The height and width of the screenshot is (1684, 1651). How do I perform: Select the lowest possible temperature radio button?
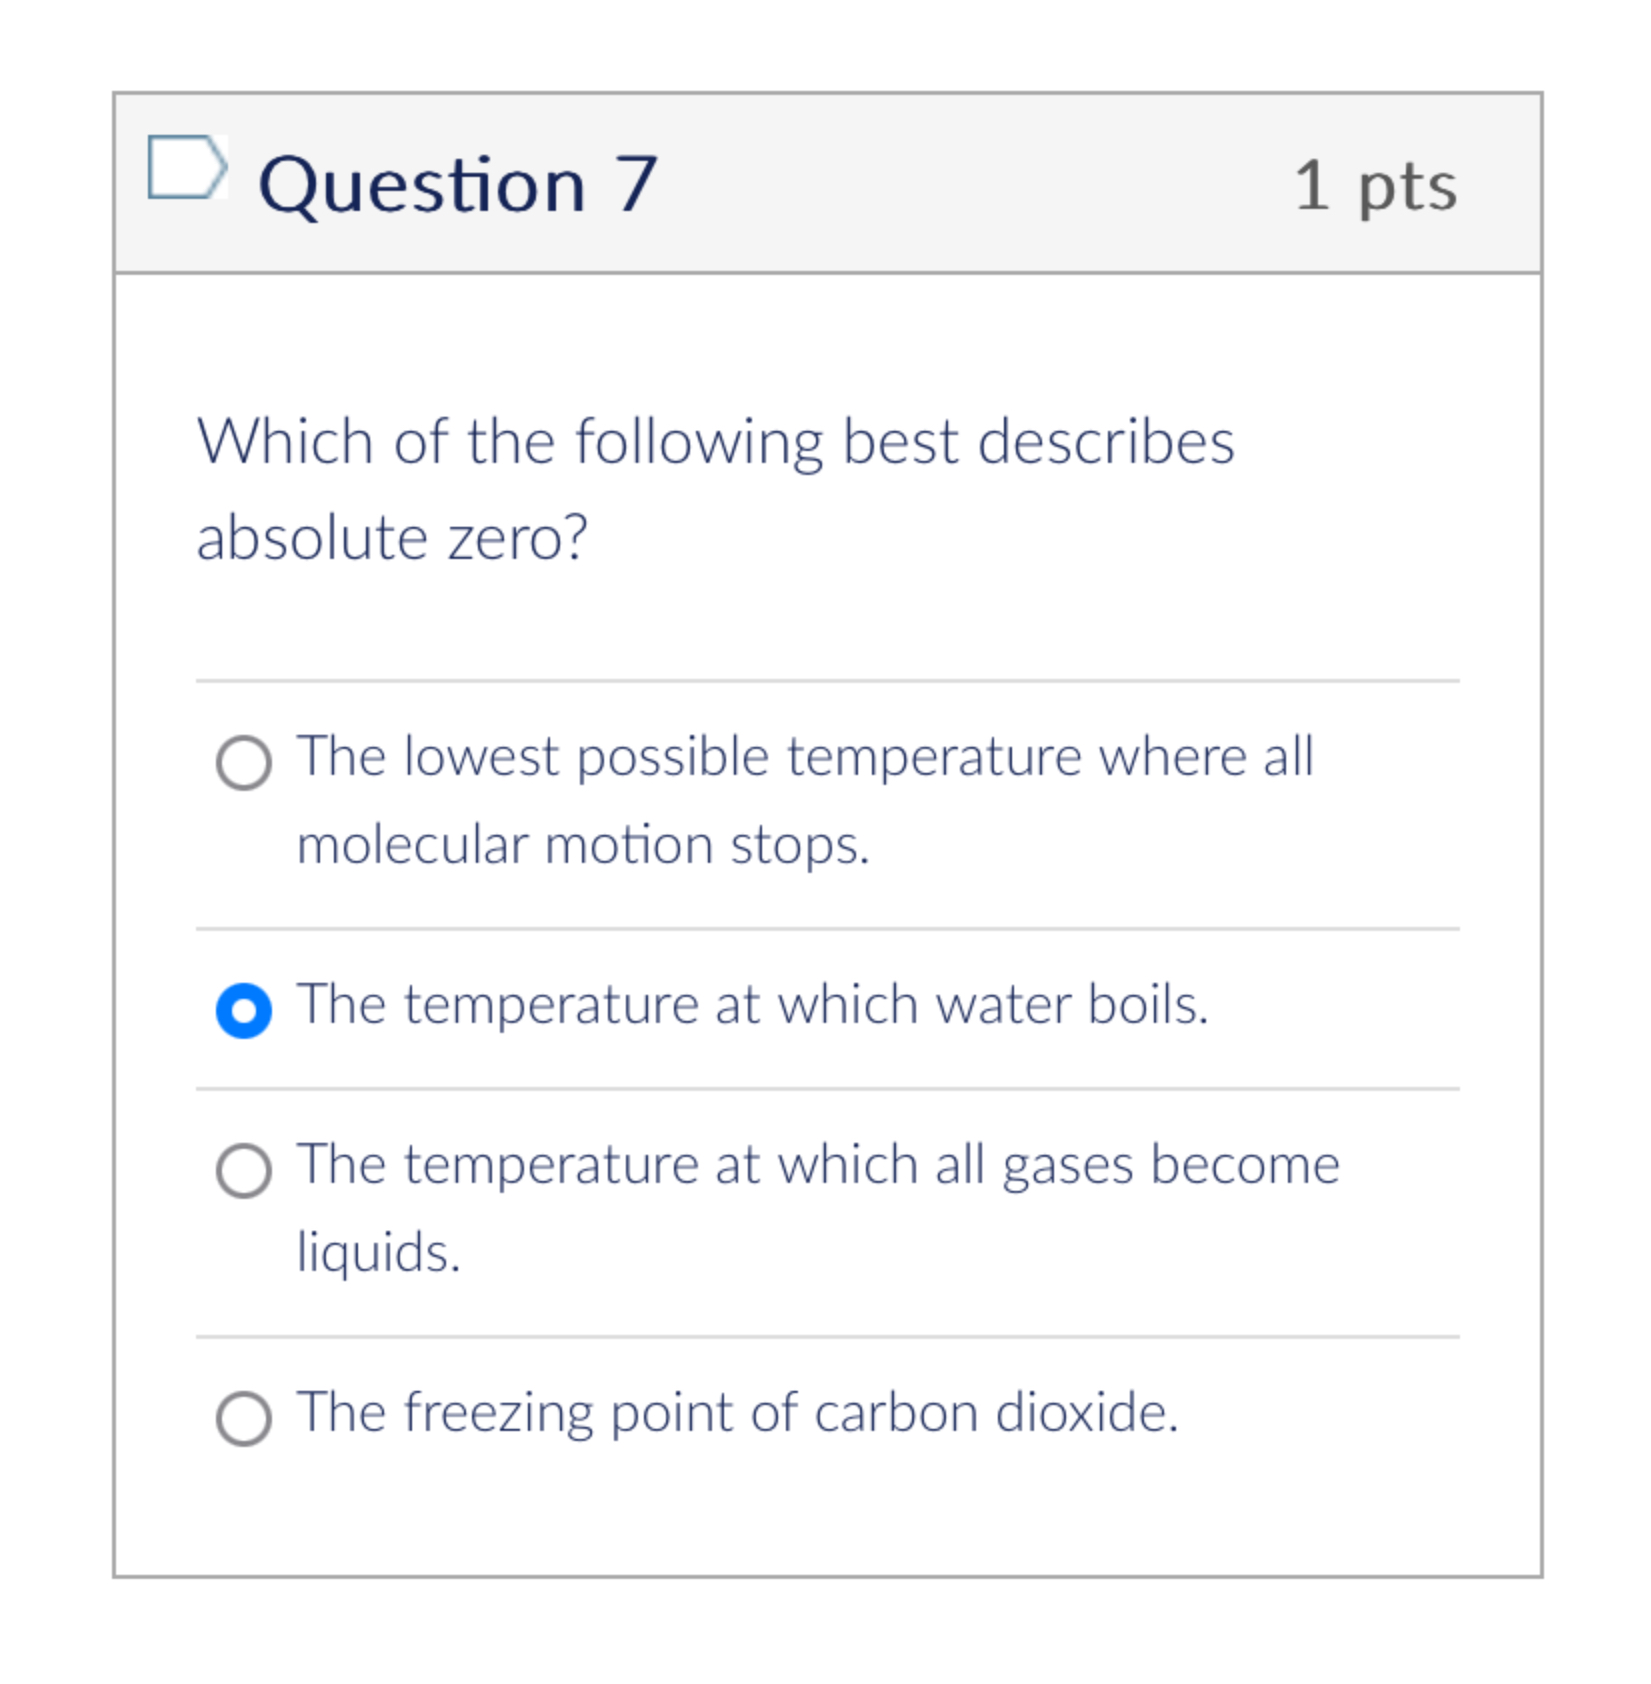244,763
